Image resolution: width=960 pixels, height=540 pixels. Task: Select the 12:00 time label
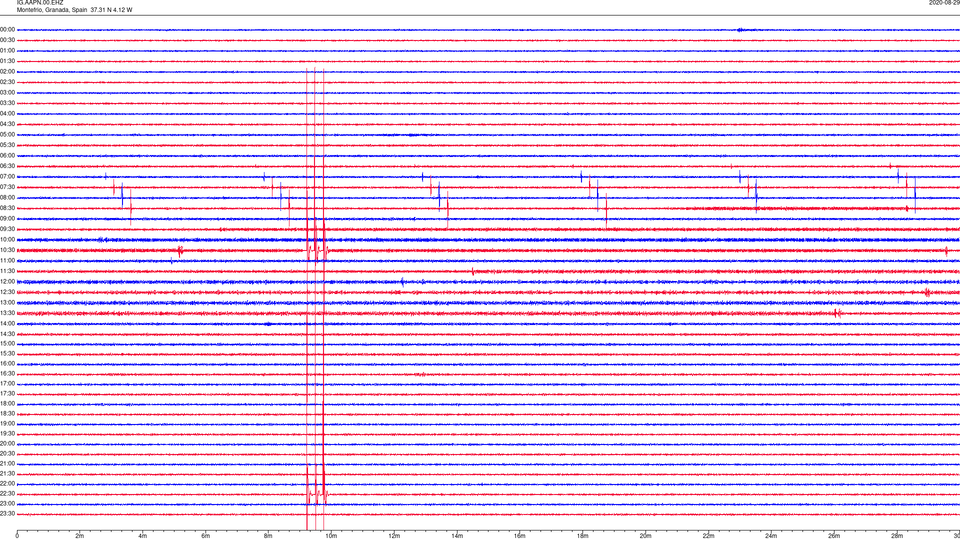point(7,282)
